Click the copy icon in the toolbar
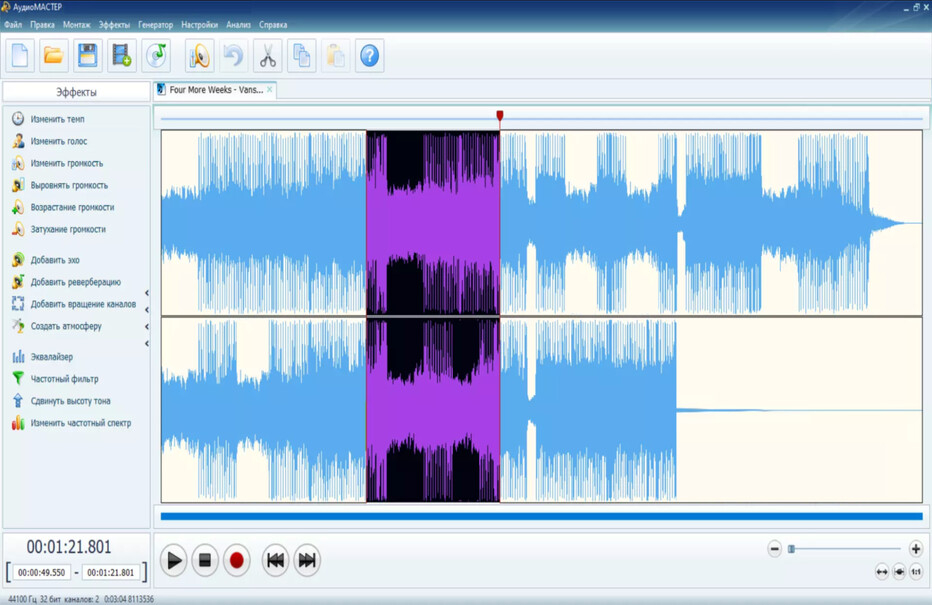 pyautogui.click(x=301, y=56)
